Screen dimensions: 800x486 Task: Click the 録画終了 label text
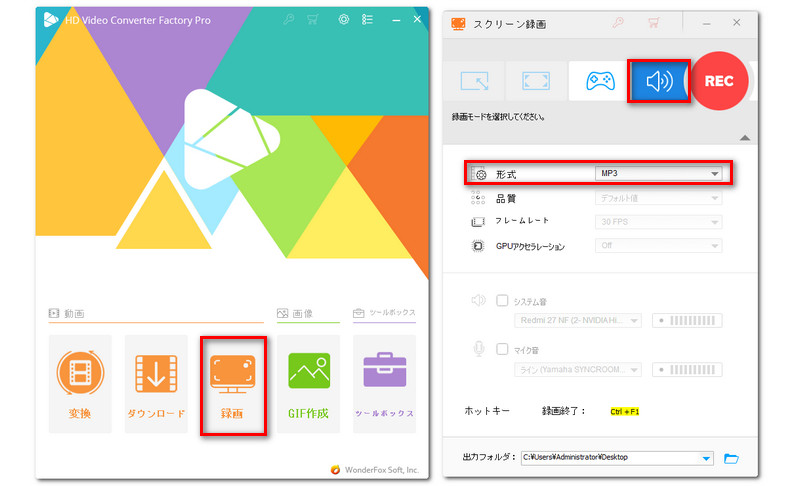tap(564, 411)
